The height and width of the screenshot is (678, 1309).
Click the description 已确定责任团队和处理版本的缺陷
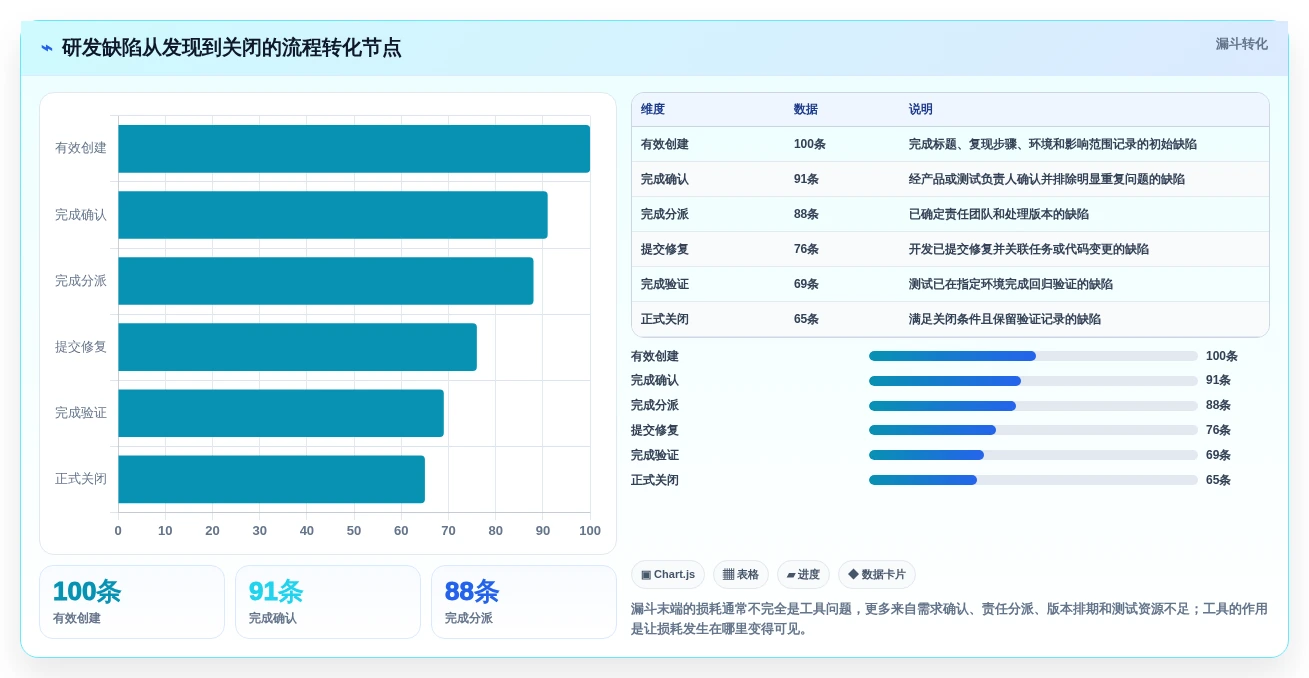pos(999,214)
